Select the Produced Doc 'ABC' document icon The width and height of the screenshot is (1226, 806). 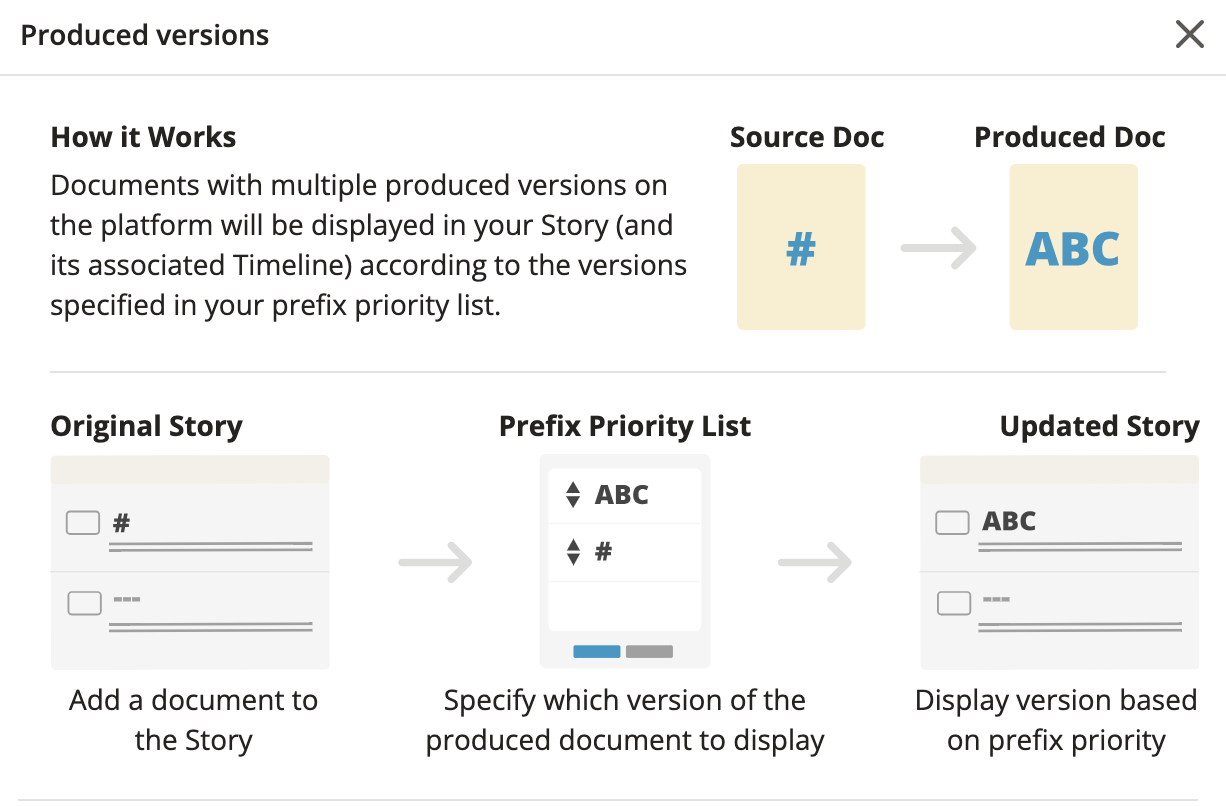click(x=1073, y=246)
